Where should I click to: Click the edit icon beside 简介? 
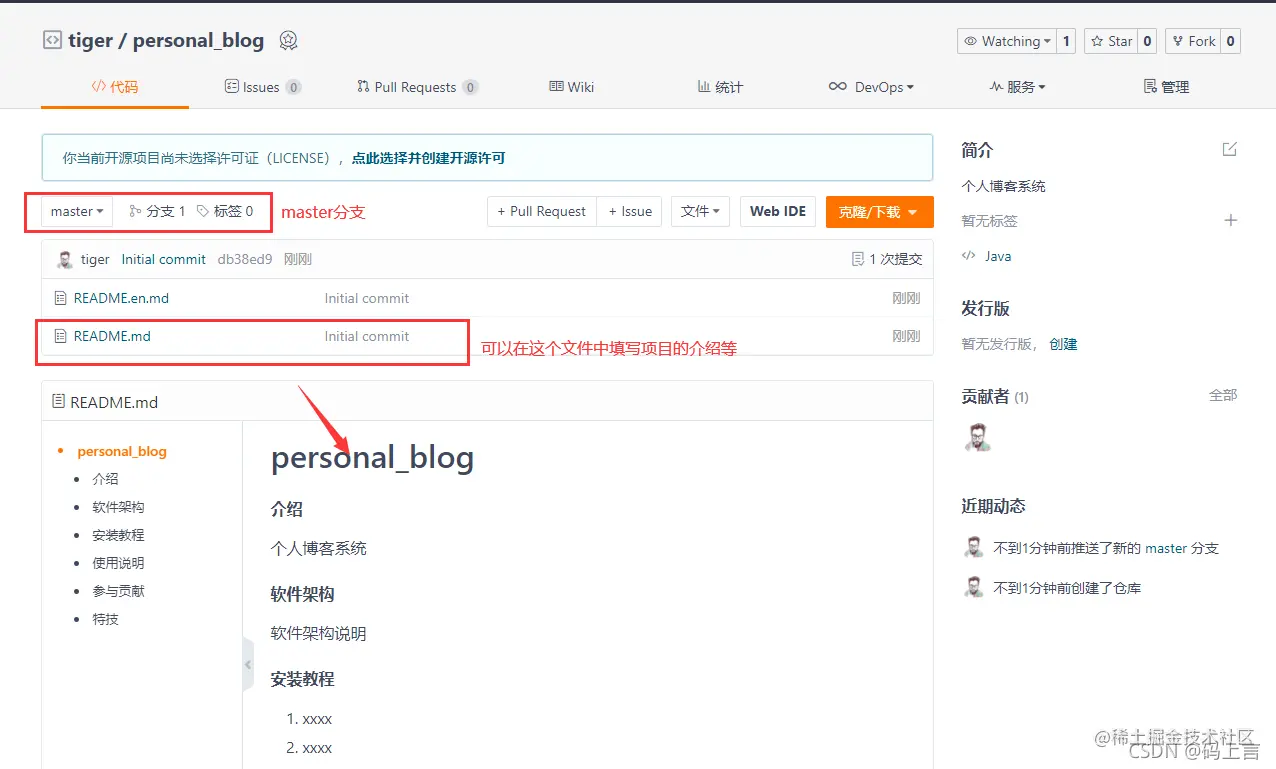tap(1230, 149)
